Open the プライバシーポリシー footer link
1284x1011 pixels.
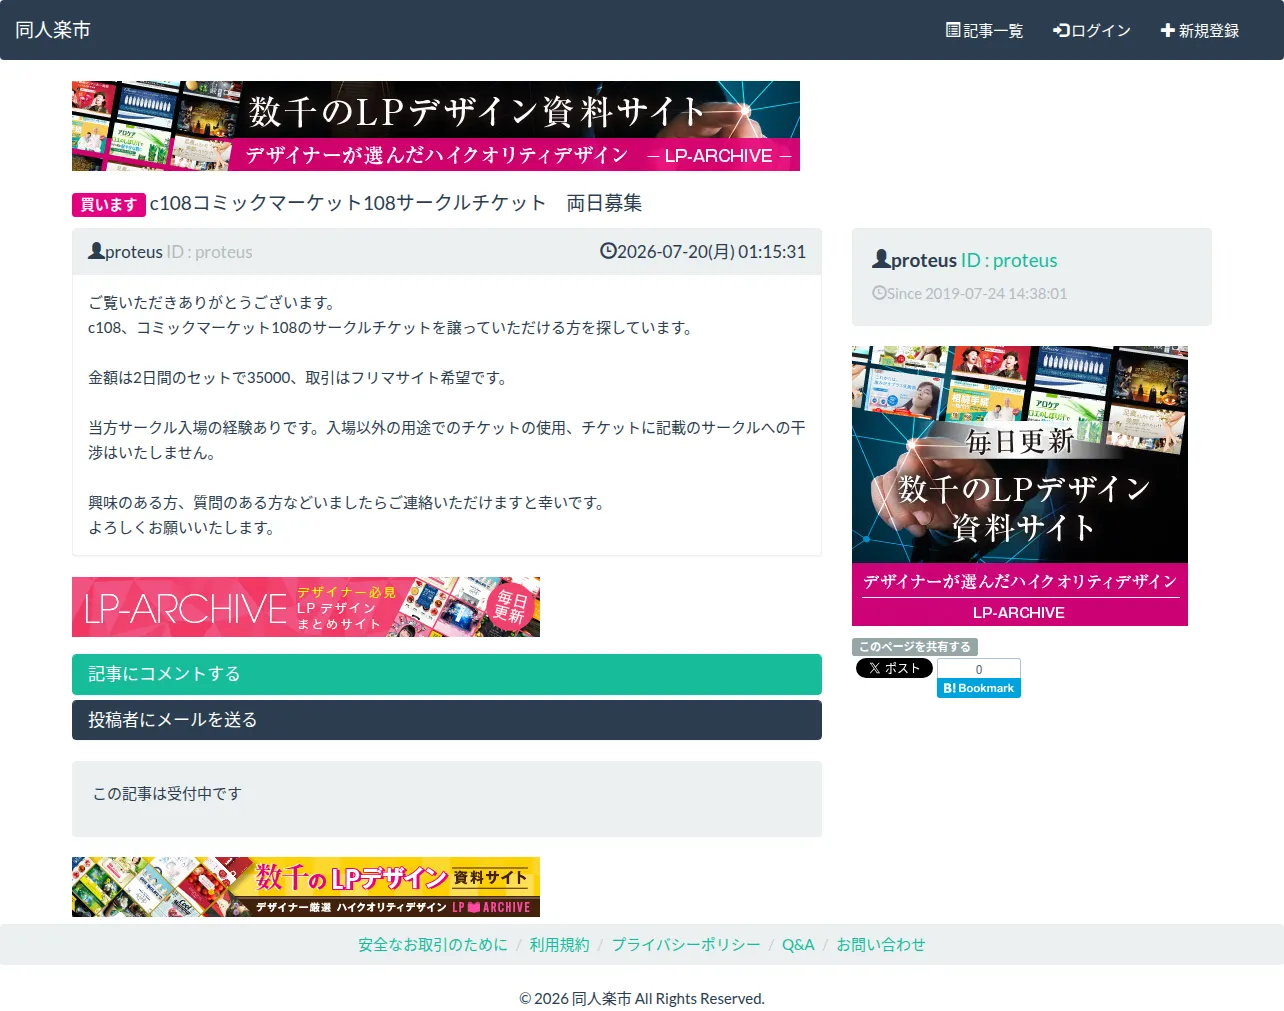(x=686, y=945)
